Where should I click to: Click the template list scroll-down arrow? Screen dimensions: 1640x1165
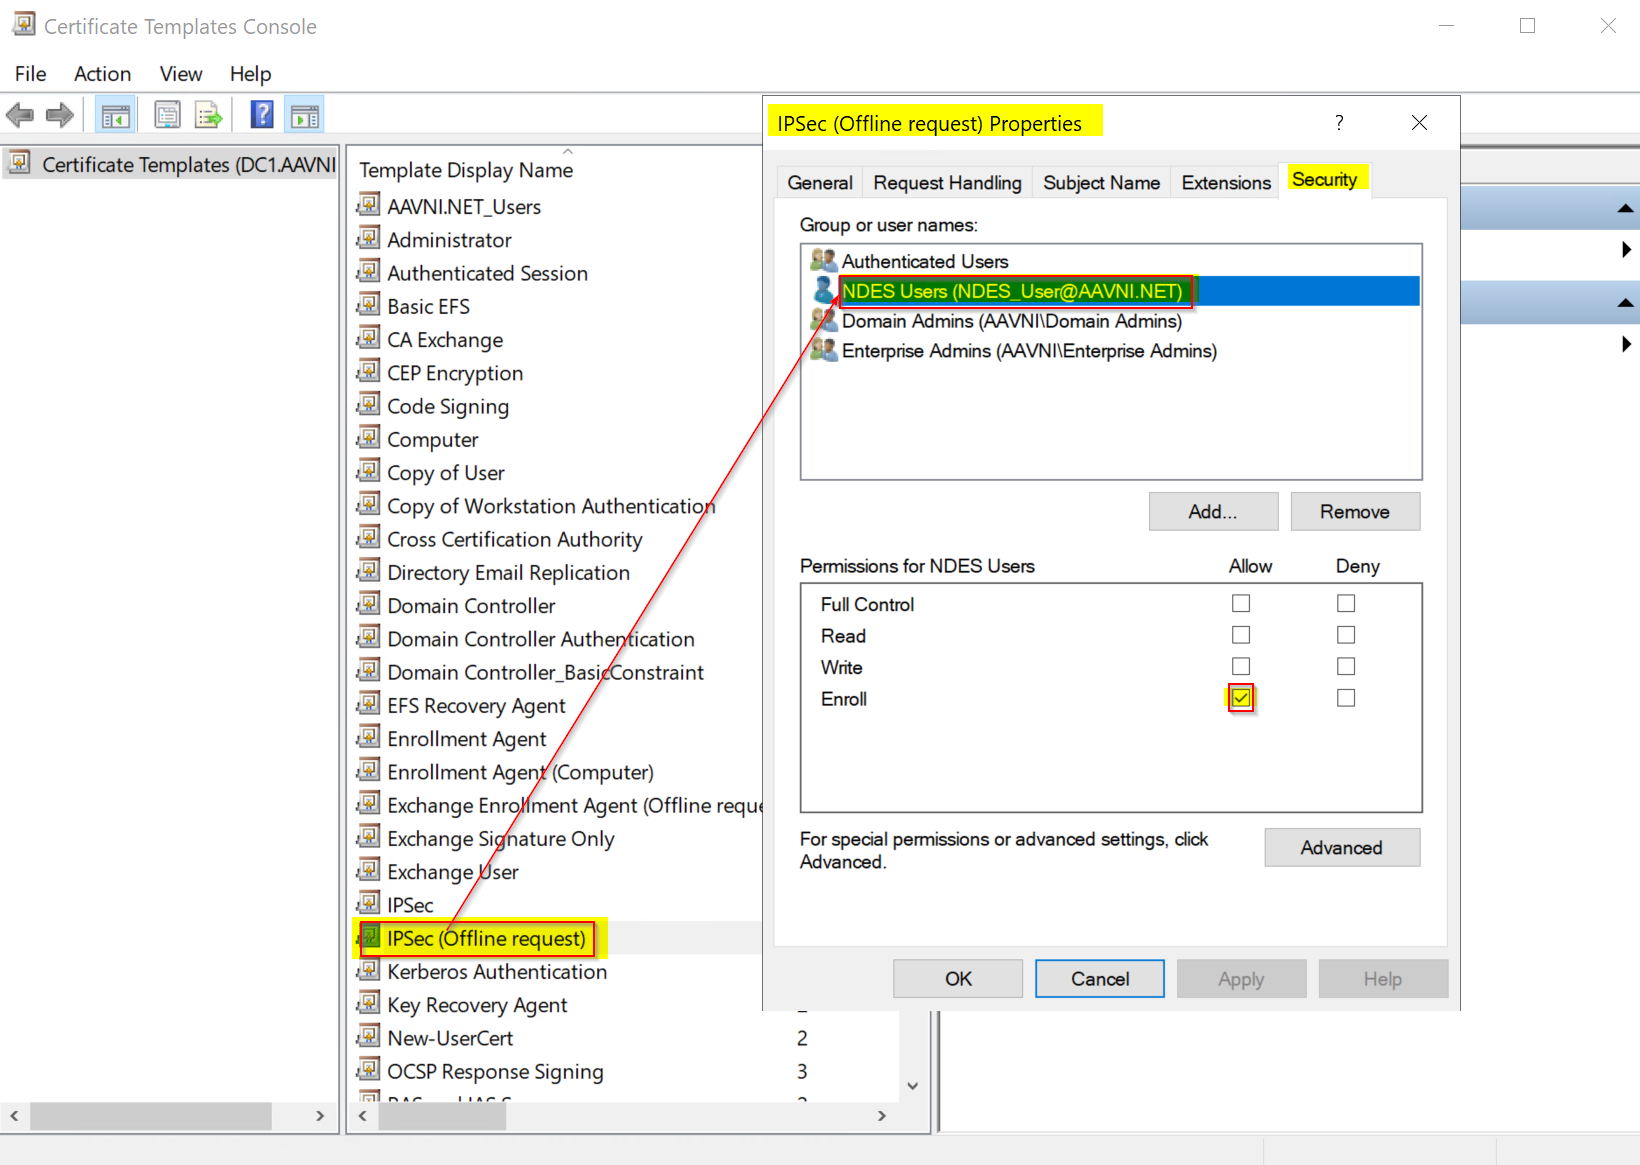click(911, 1084)
